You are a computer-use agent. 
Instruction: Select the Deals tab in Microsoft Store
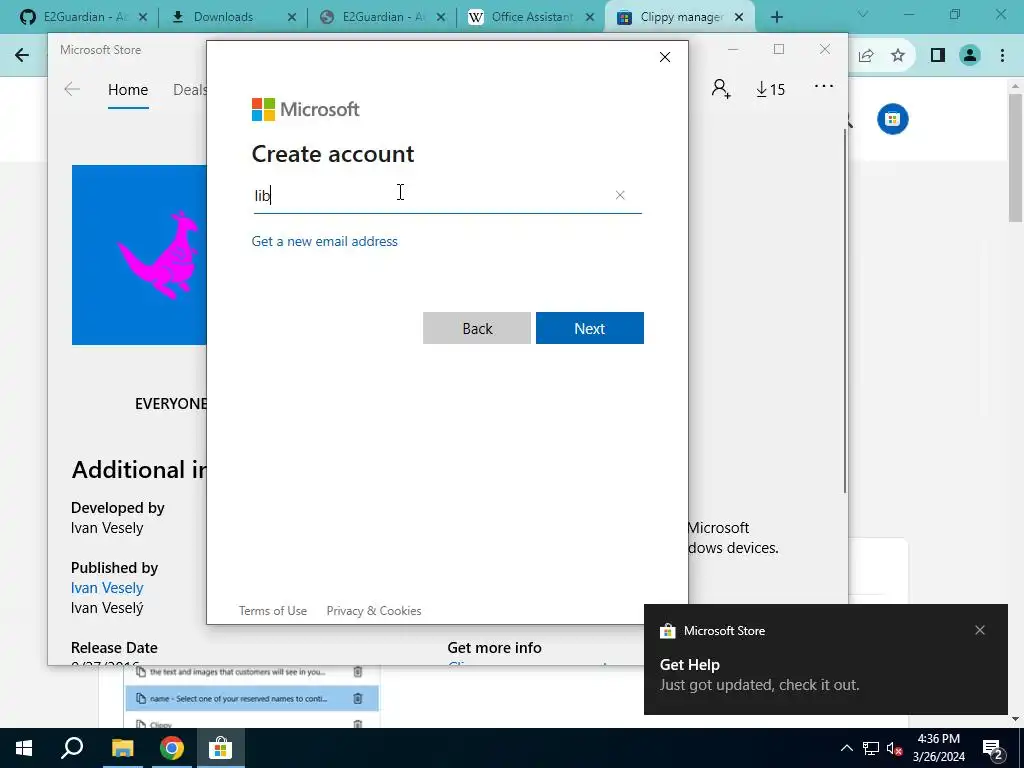click(189, 89)
